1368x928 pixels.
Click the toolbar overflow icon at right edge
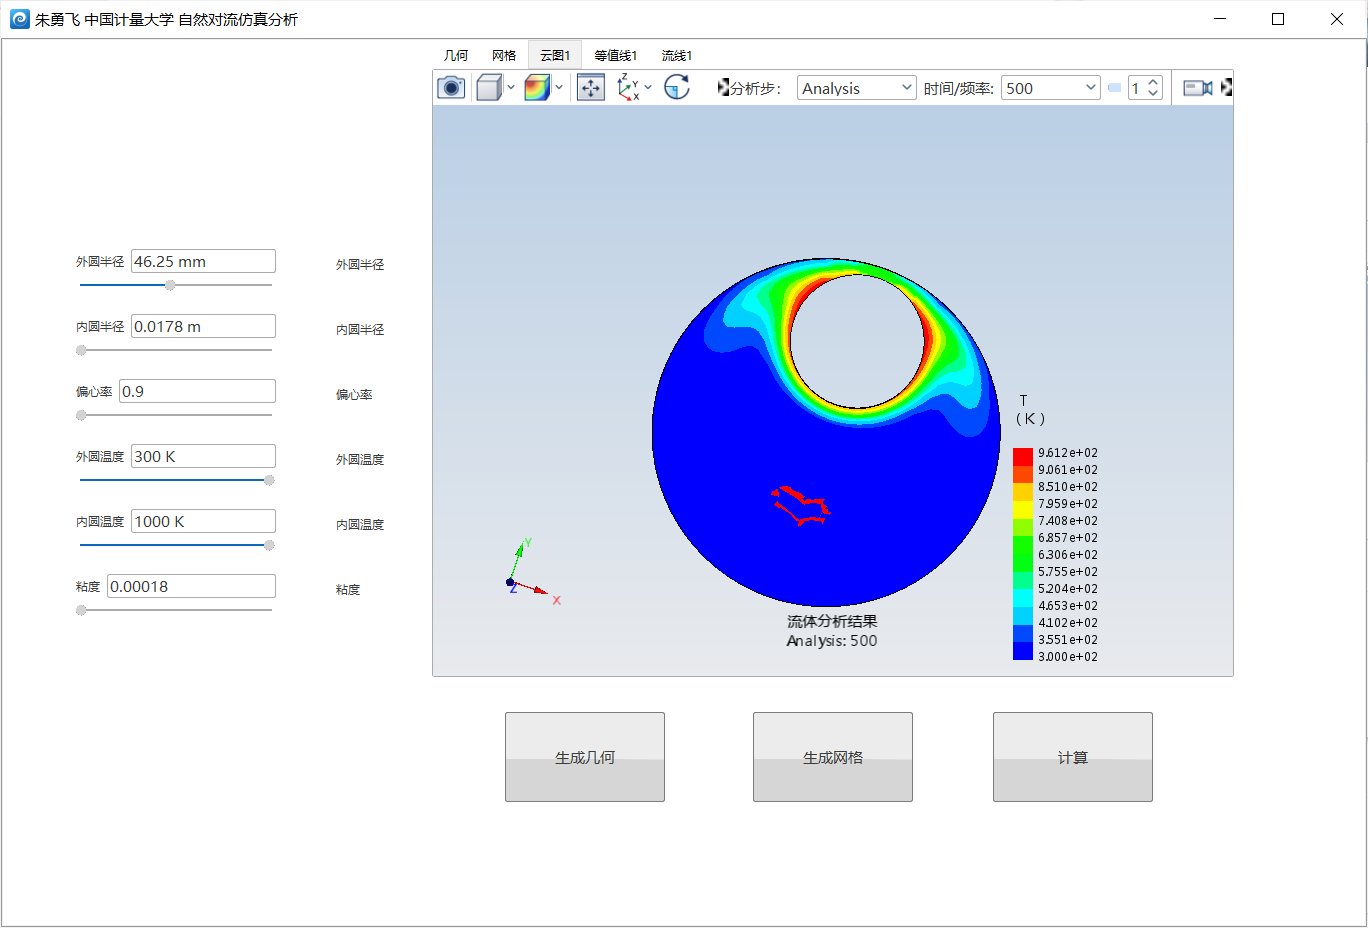tap(1226, 88)
